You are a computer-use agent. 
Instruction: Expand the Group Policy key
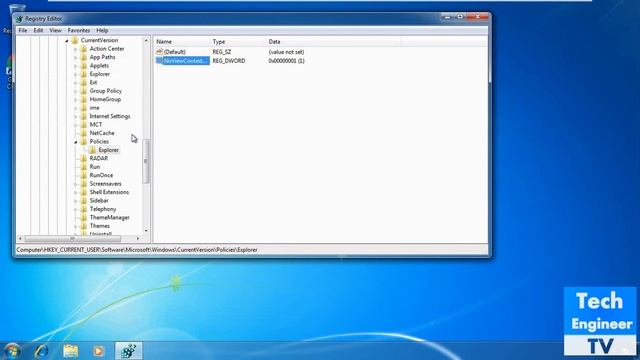[76, 91]
